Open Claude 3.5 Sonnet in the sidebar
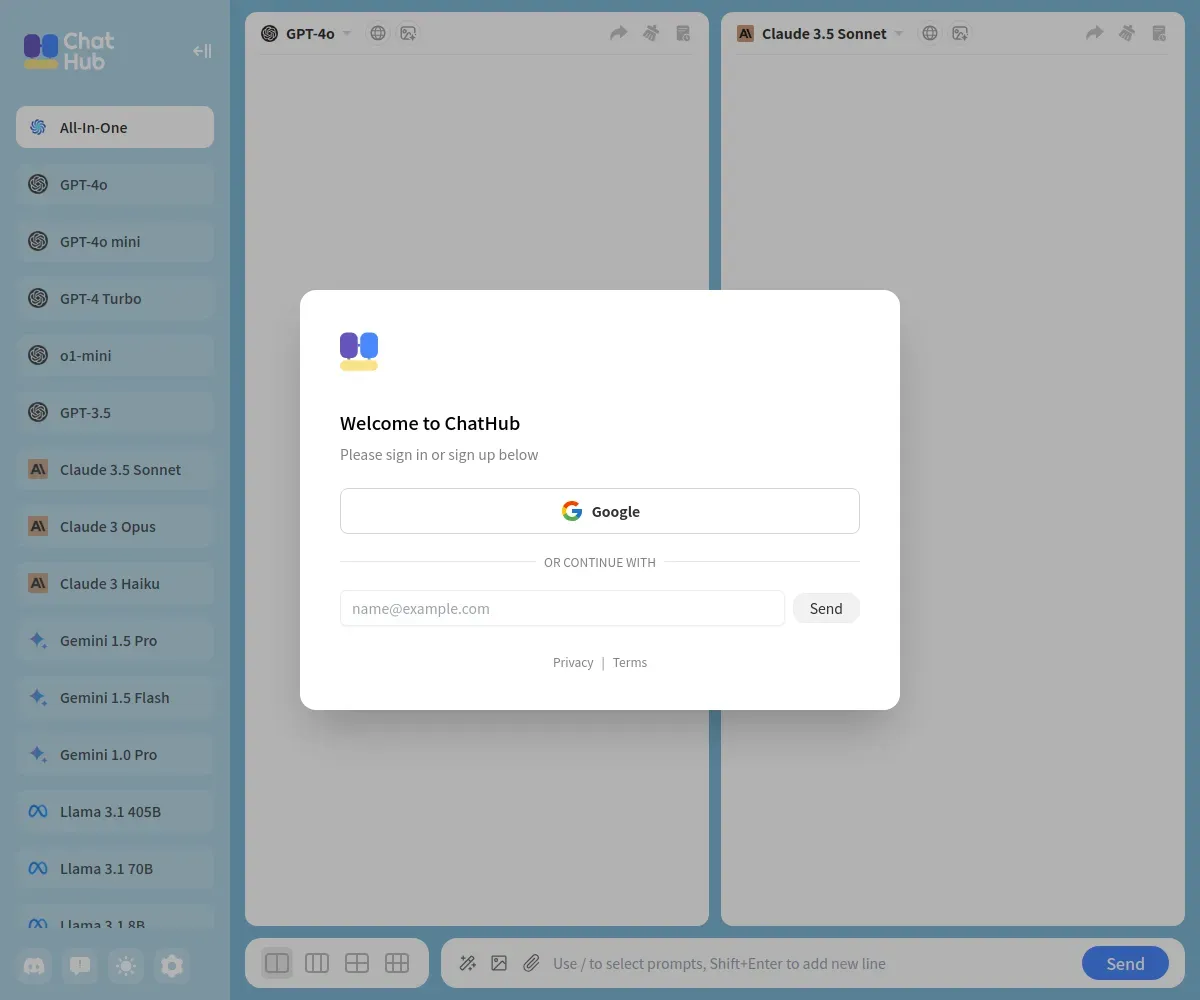The width and height of the screenshot is (1200, 1000). click(x=115, y=469)
